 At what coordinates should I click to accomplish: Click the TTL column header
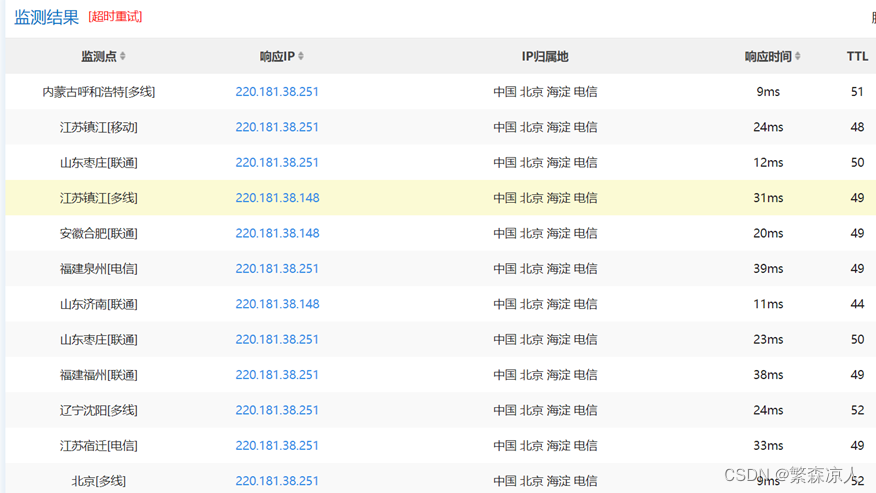857,56
